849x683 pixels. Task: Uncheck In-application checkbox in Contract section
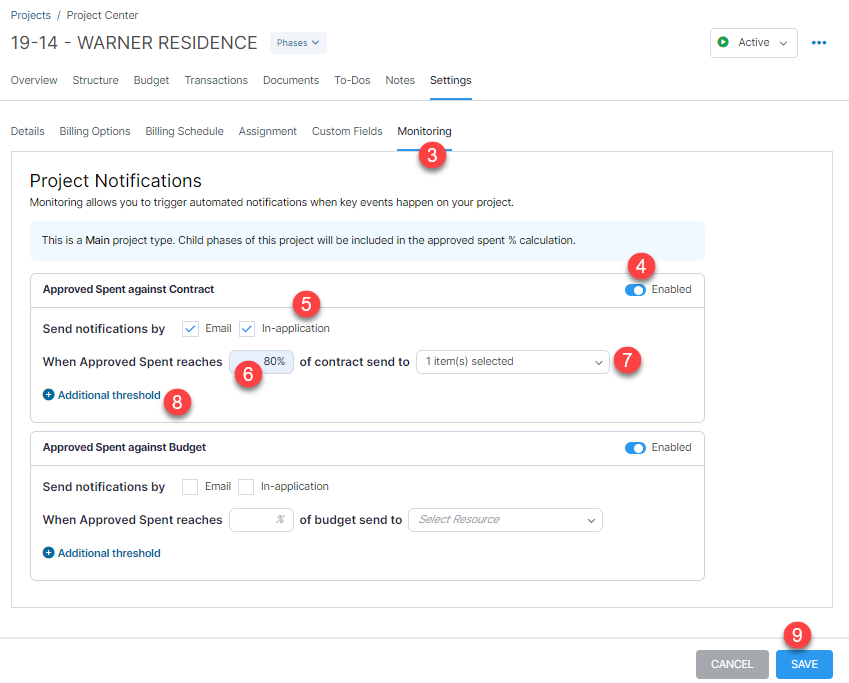point(247,329)
